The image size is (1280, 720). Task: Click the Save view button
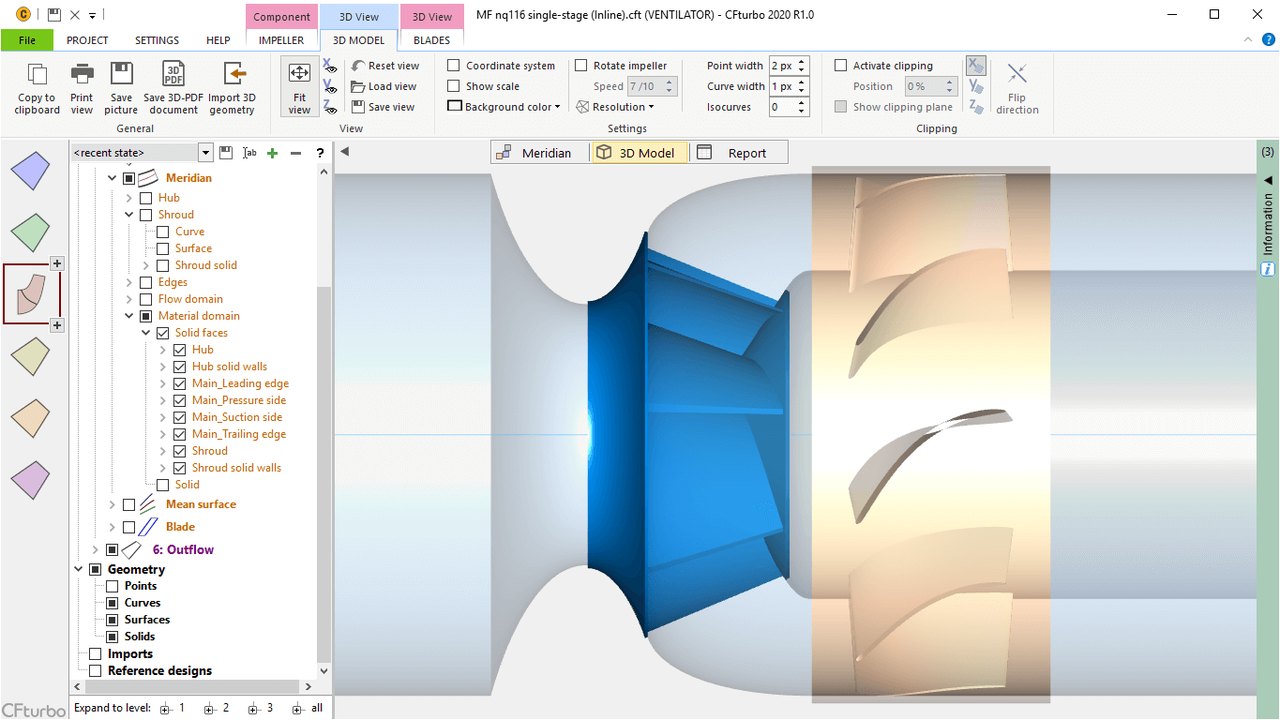(383, 107)
